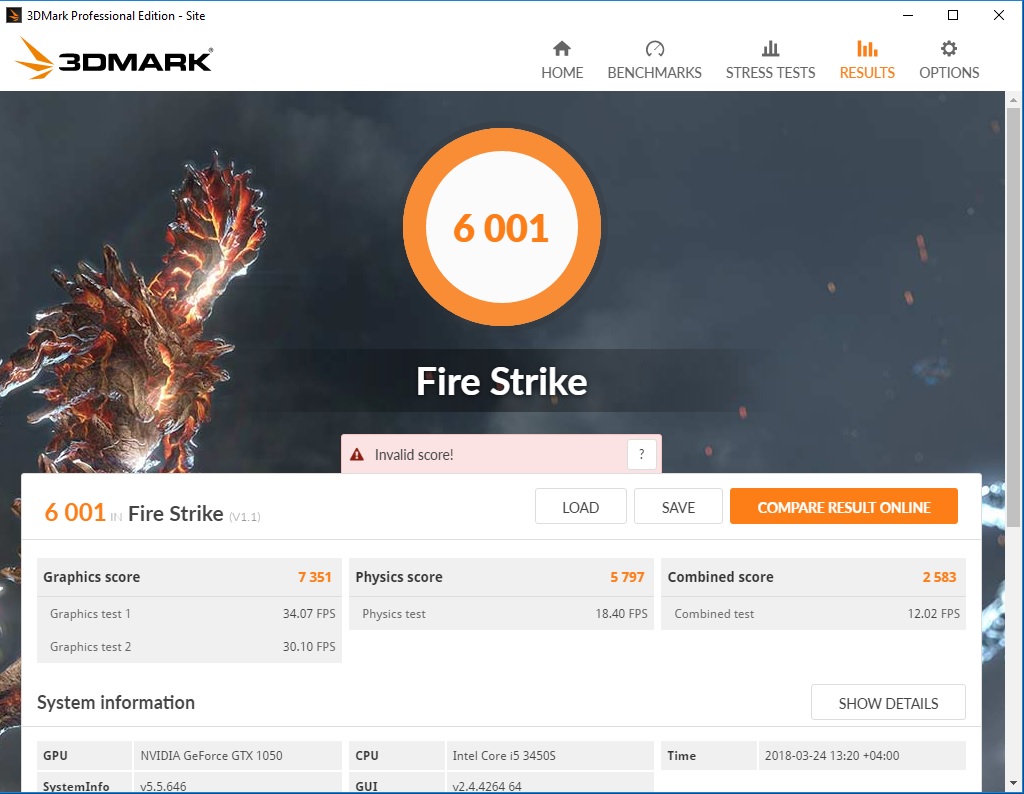Click the Combined score label
This screenshot has width=1024, height=794.
720,577
